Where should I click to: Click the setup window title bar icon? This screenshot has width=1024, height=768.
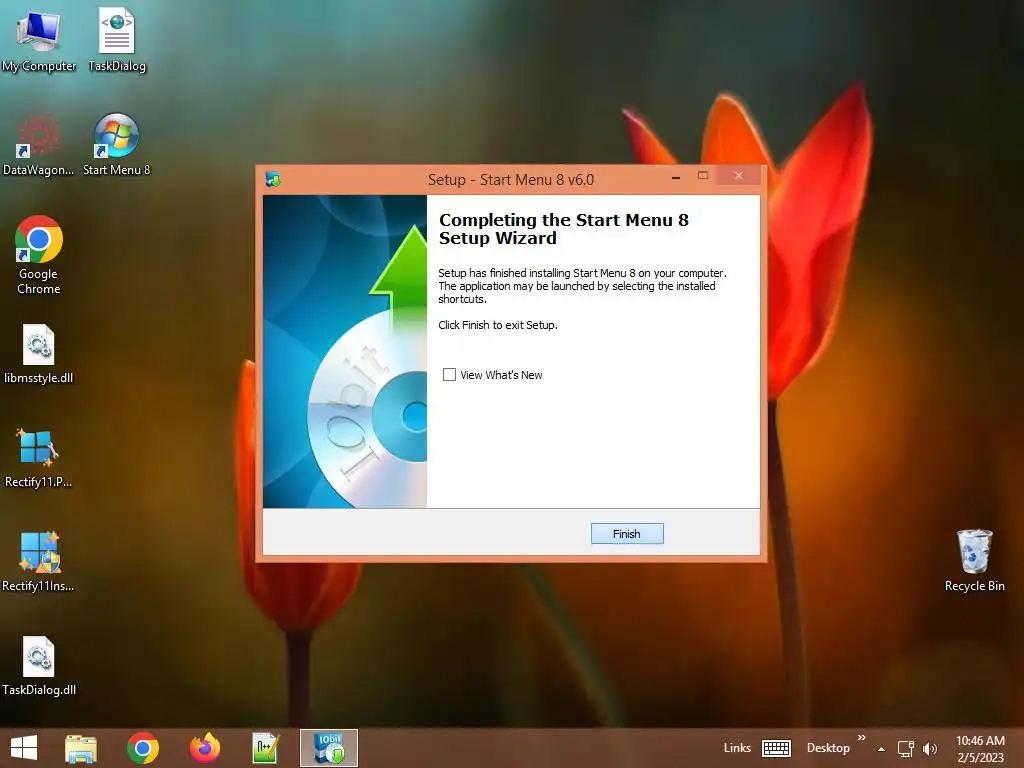pos(273,179)
